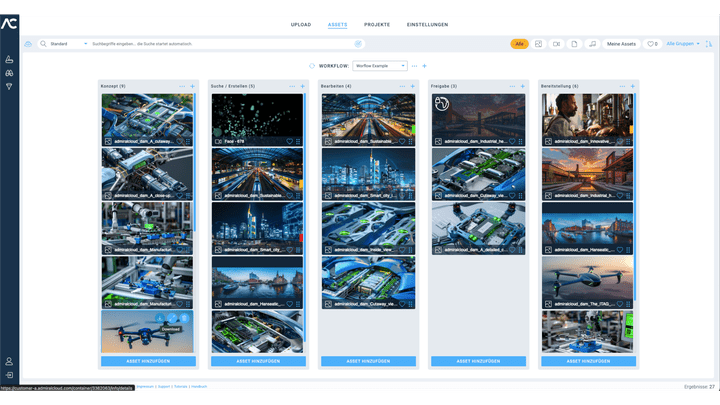Filter assets by video type

coord(556,44)
